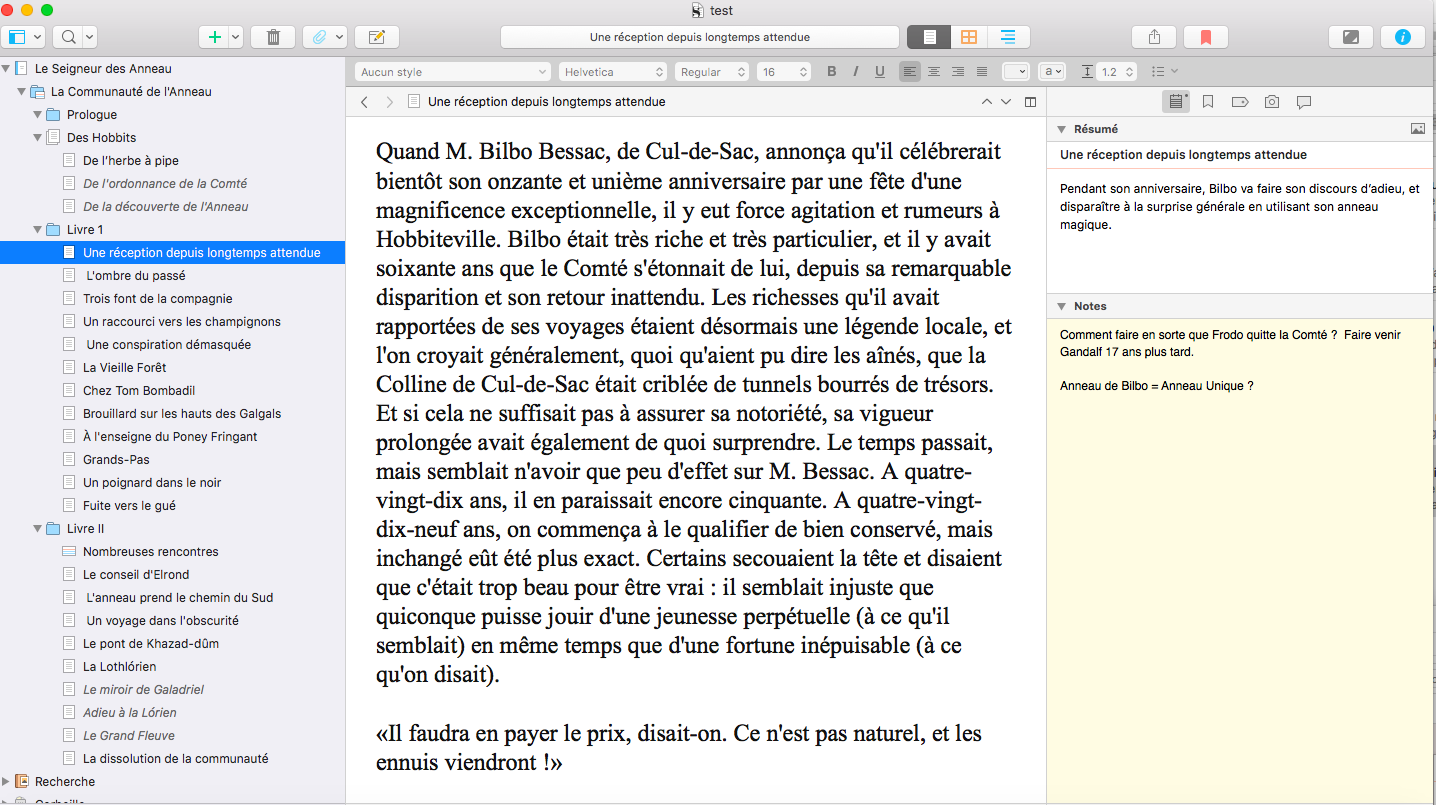The image size is (1436, 805).
Task: Switch to corkboard view mode
Action: [x=968, y=37]
